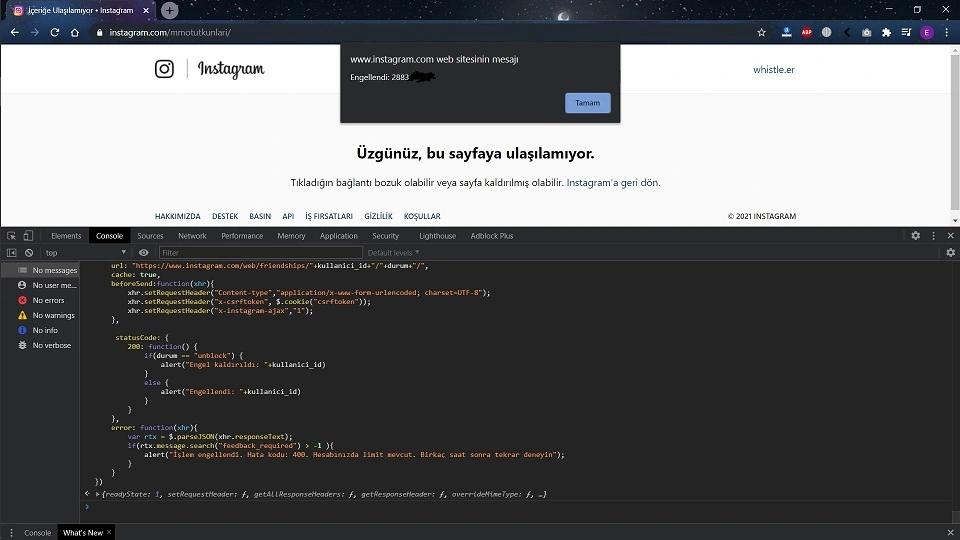Screen dimensions: 960x540
Task: Open the Chrome profile avatar
Action: [926, 32]
